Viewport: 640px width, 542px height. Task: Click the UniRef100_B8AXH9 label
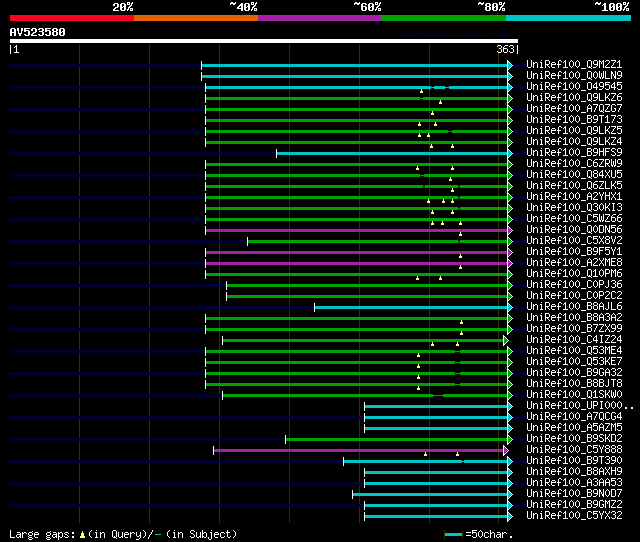(574, 472)
